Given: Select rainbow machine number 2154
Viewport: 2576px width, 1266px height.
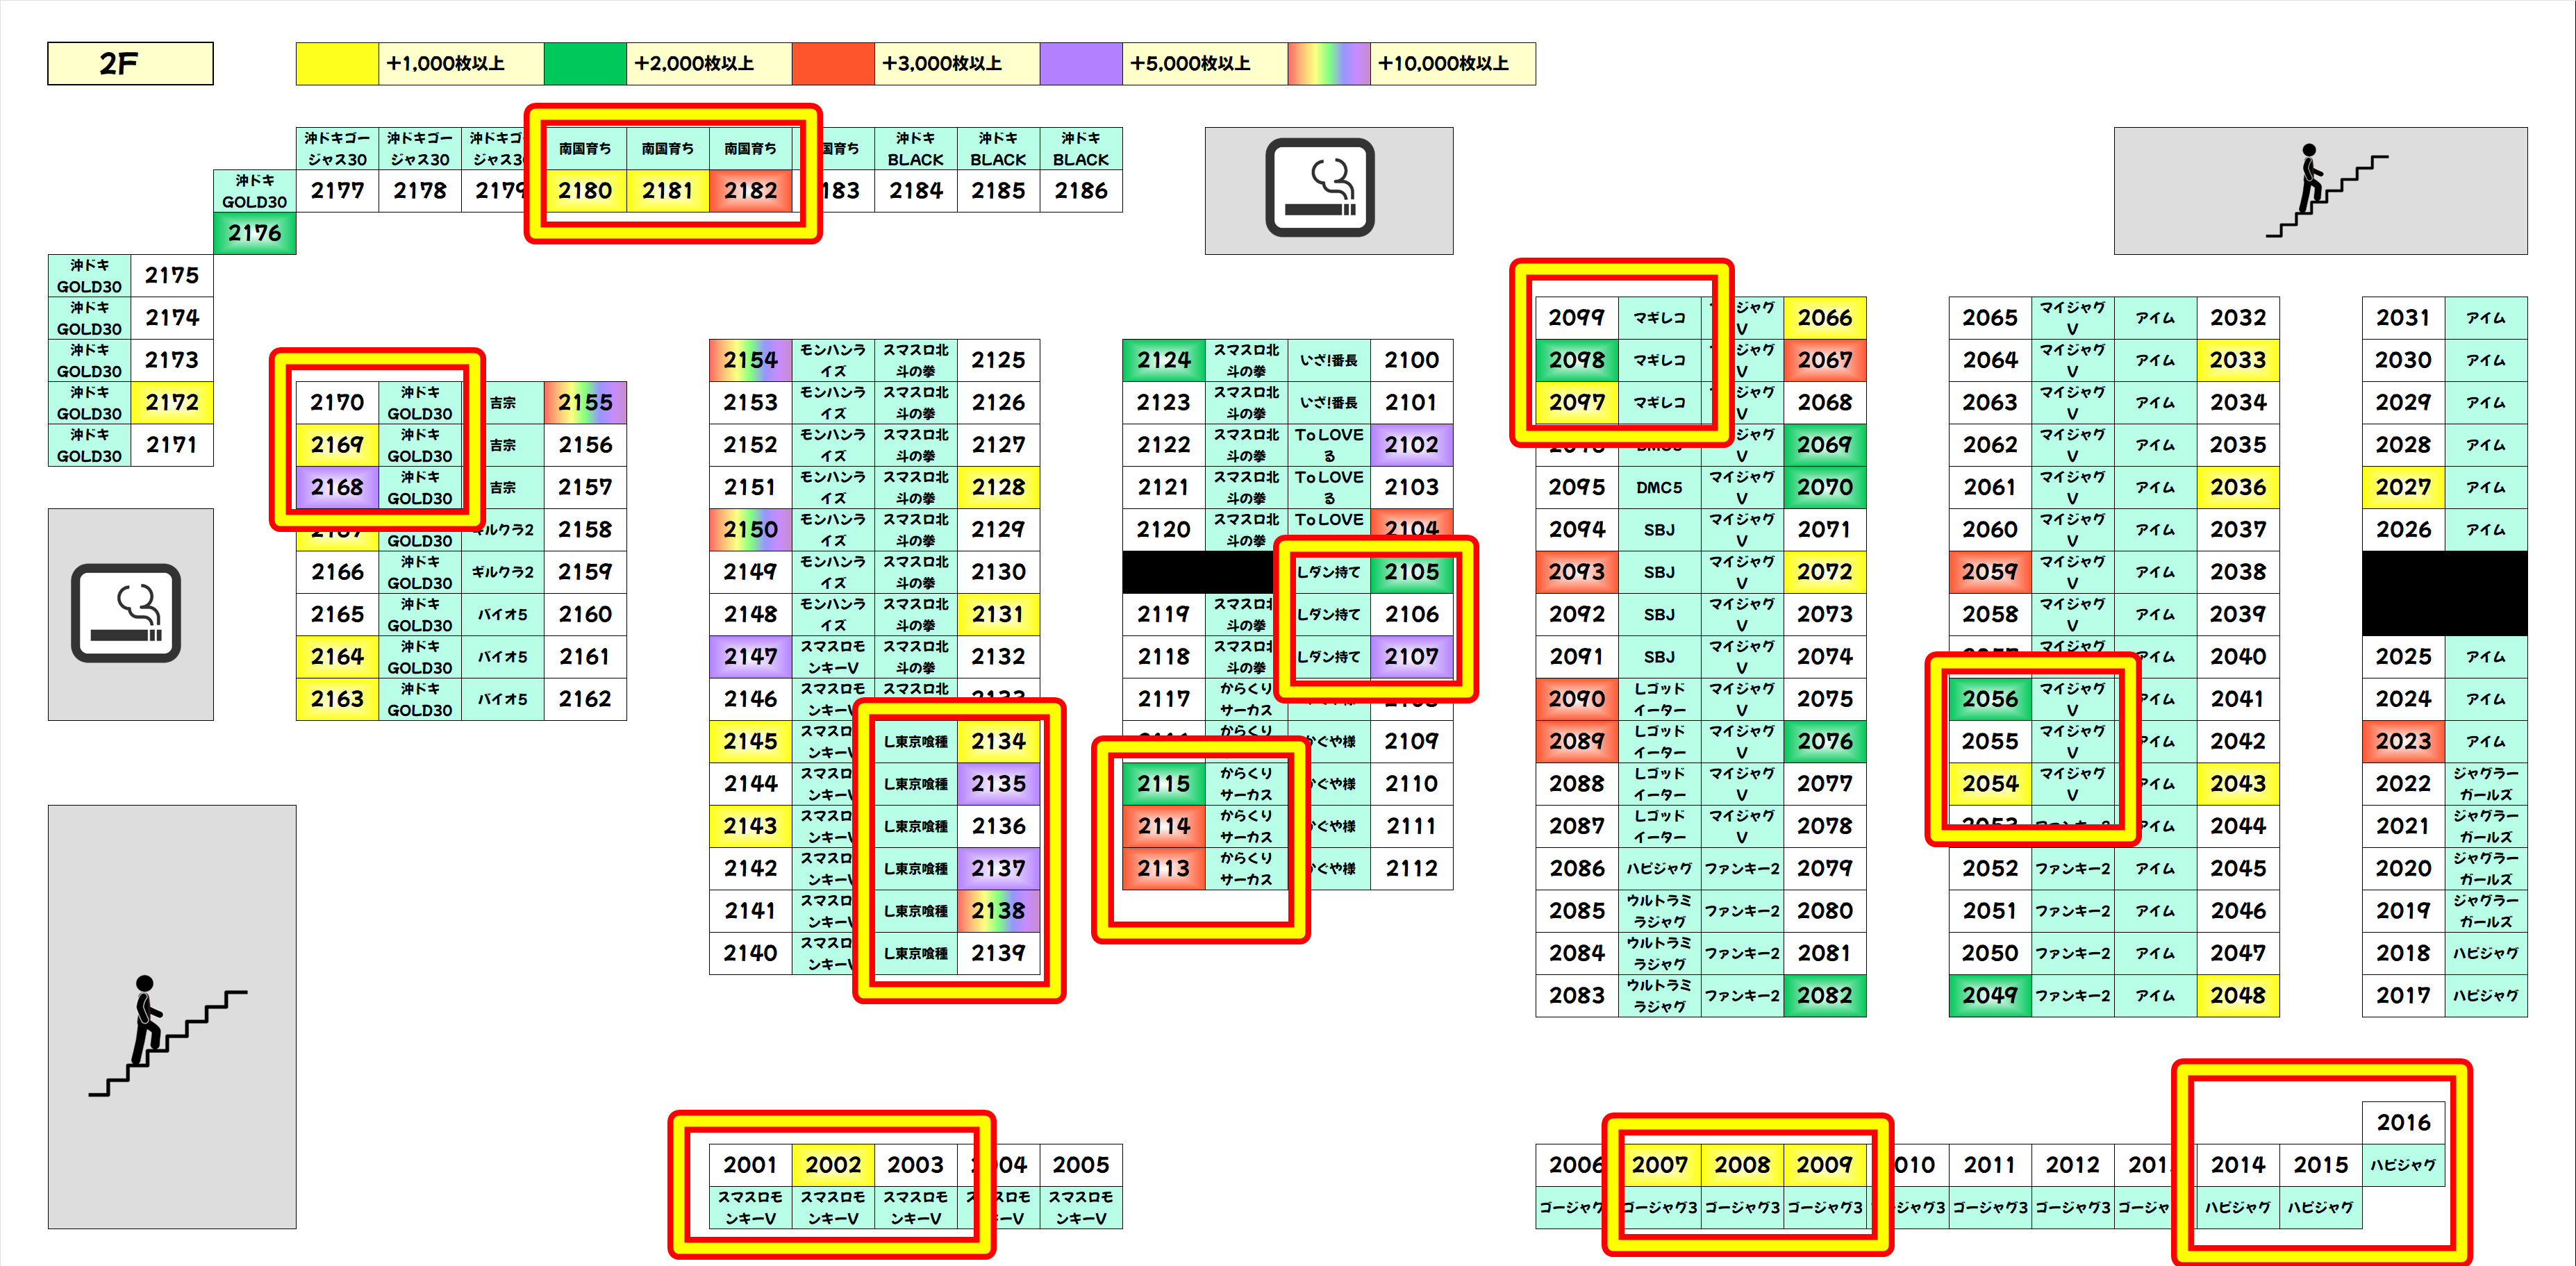Looking at the screenshot, I should click(750, 360).
